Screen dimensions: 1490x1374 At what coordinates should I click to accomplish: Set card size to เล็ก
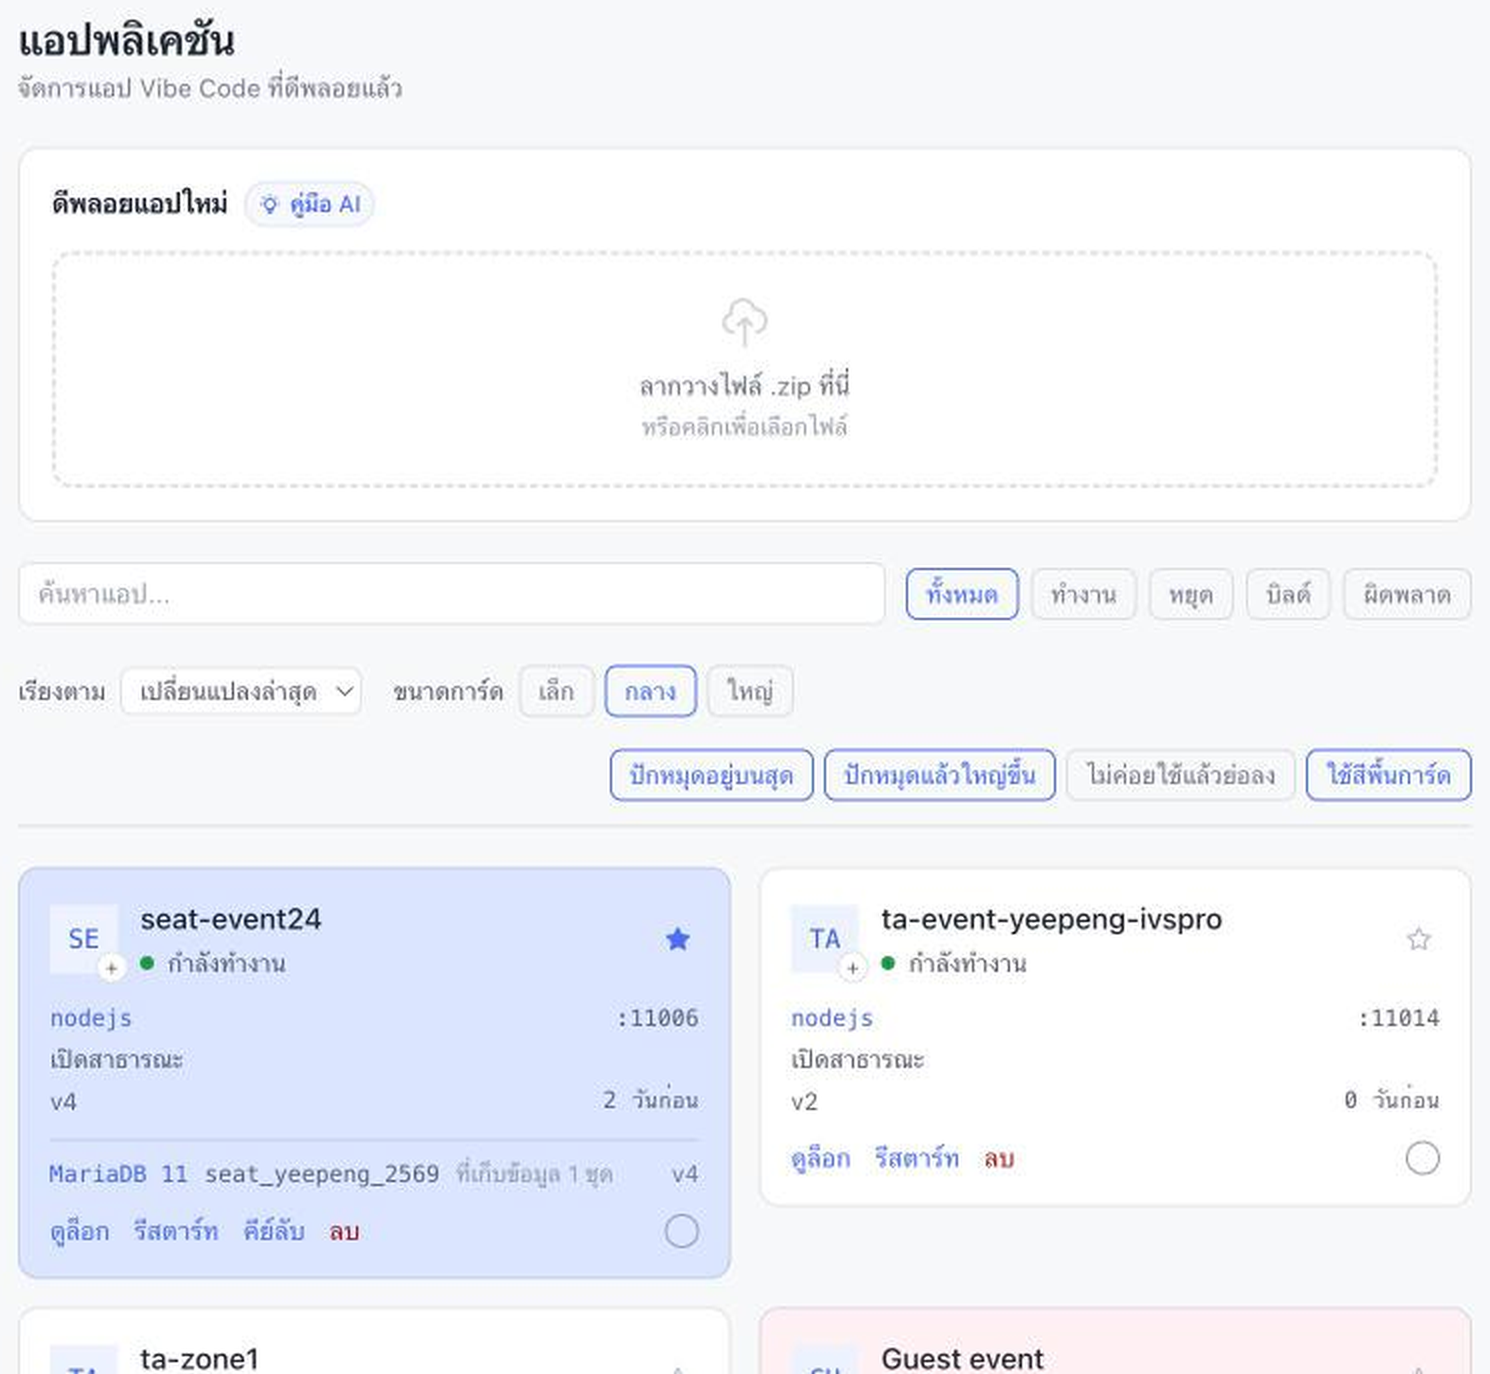(x=556, y=691)
